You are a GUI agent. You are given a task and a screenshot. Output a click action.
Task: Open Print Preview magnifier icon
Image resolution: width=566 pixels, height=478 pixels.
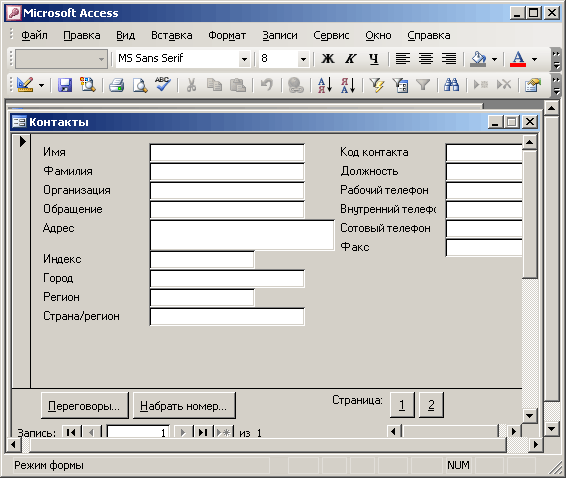tap(140, 85)
